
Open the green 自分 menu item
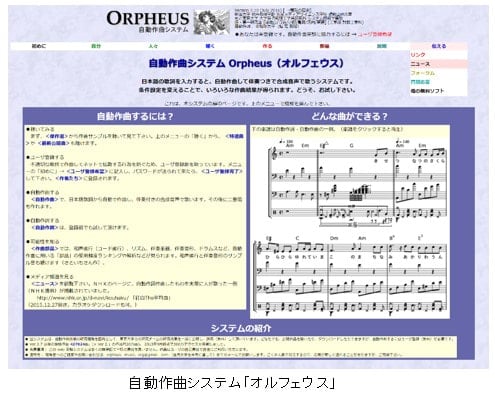96,46
